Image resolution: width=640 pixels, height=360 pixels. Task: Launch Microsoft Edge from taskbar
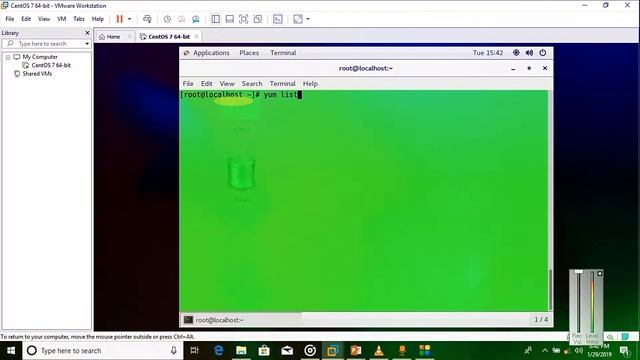[x=218, y=351]
